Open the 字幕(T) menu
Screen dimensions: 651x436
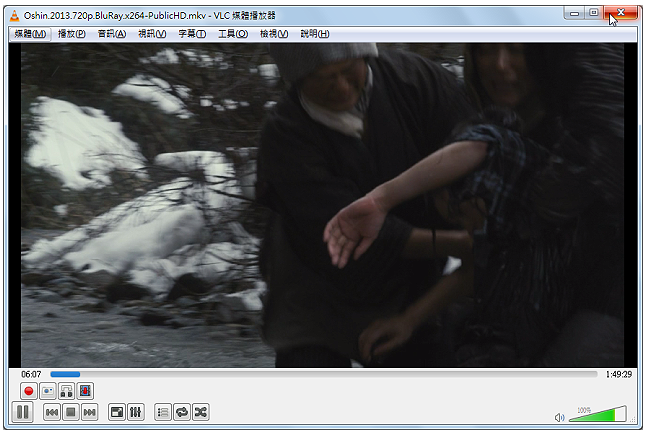point(192,34)
